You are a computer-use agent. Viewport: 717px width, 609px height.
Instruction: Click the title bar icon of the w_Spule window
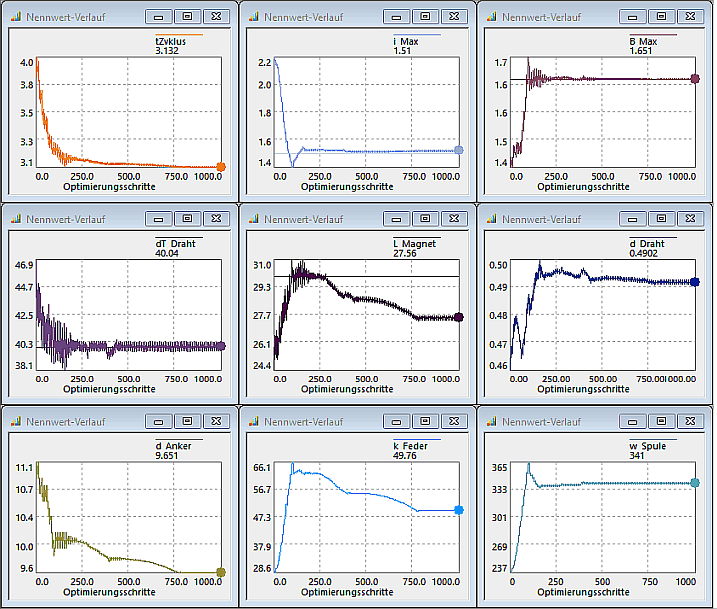pyautogui.click(x=489, y=420)
